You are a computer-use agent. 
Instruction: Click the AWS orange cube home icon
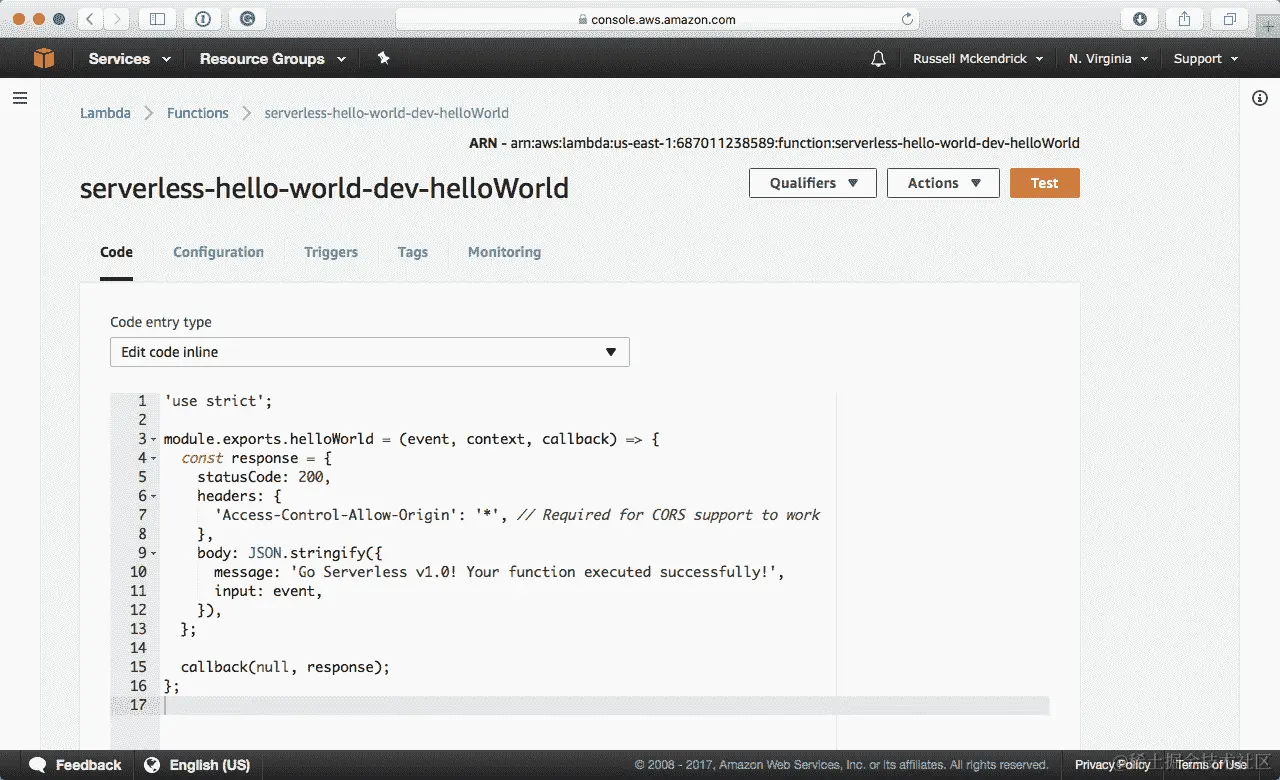44,59
